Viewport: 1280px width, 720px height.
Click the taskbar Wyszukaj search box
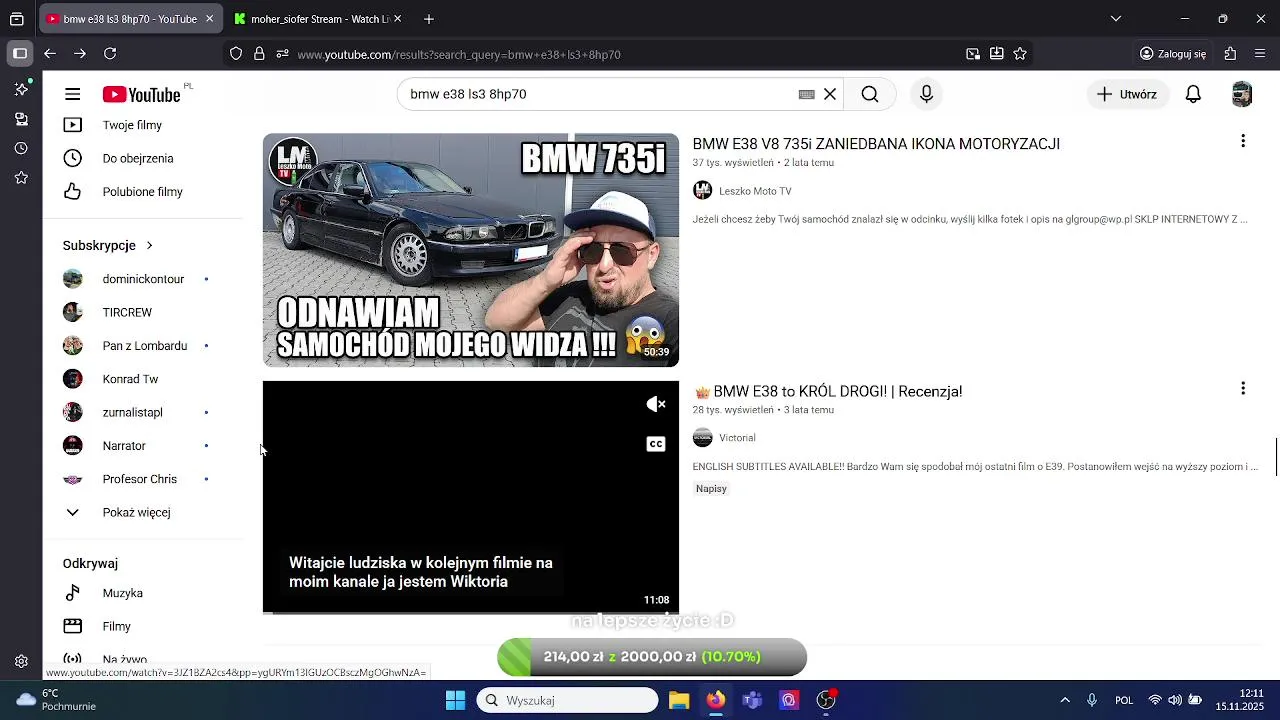pos(567,700)
